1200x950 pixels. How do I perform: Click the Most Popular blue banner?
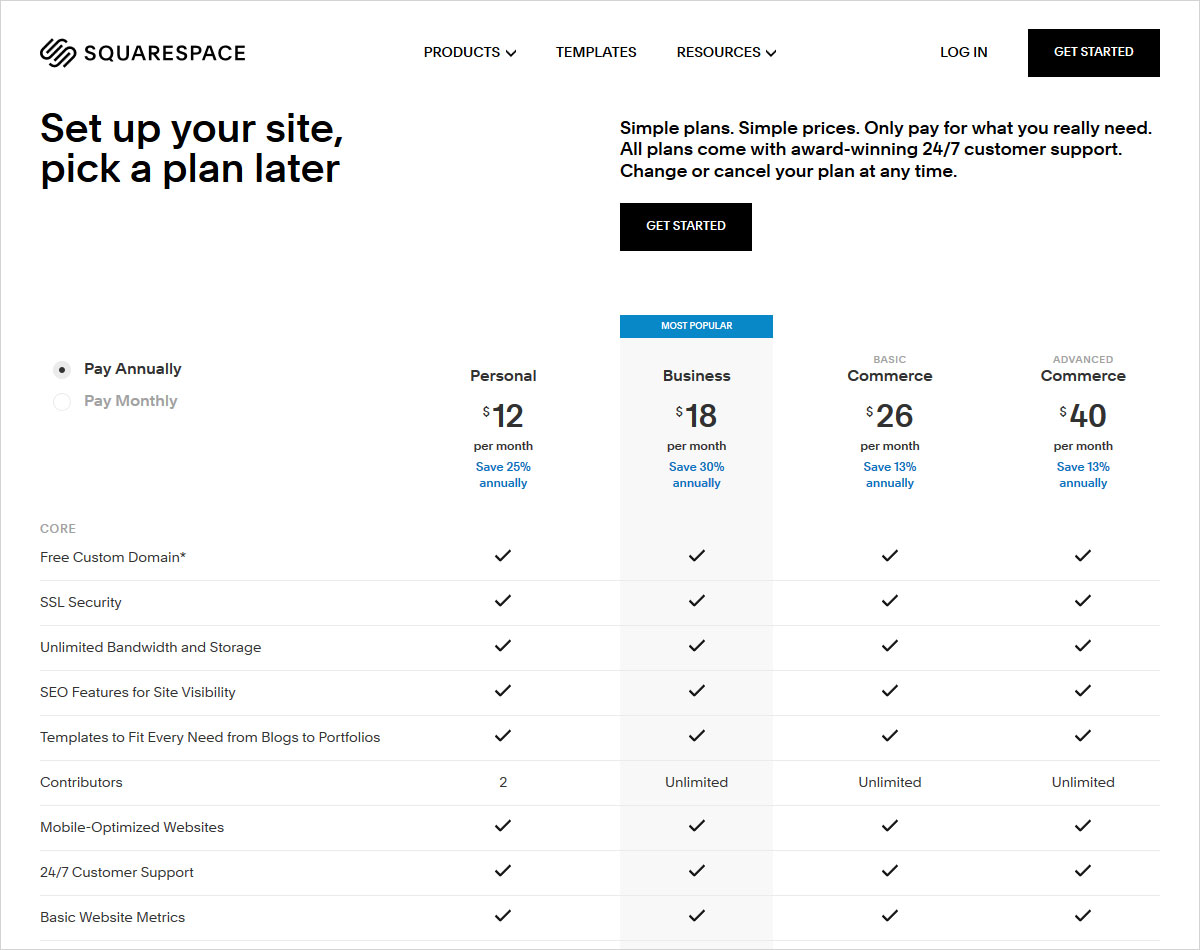coord(696,326)
